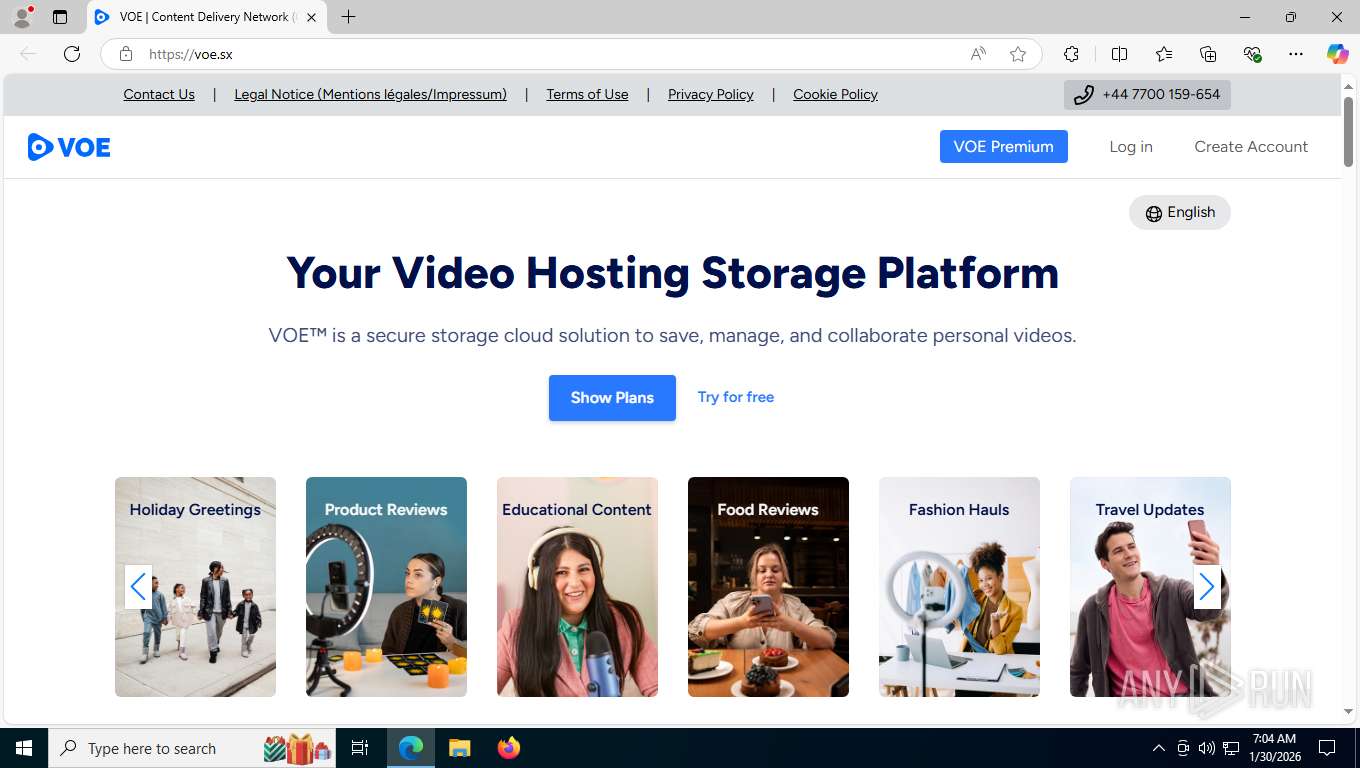This screenshot has width=1360, height=768.
Task: Click the Create Account menu item
Action: click(x=1251, y=146)
